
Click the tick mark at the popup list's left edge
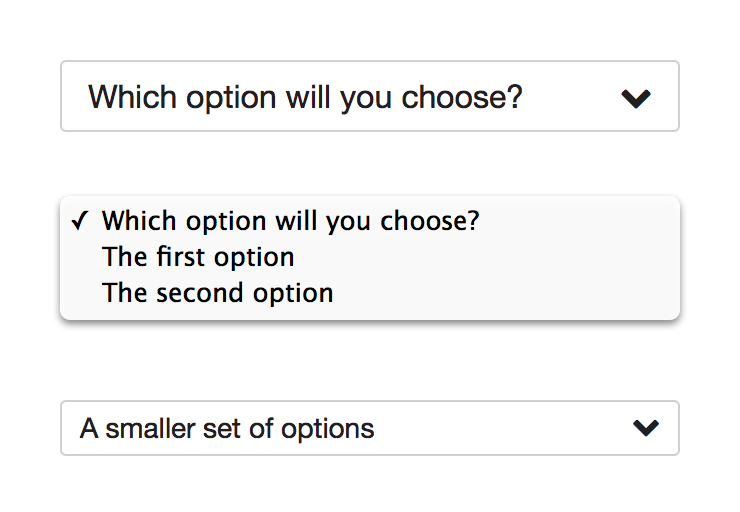[x=79, y=221]
